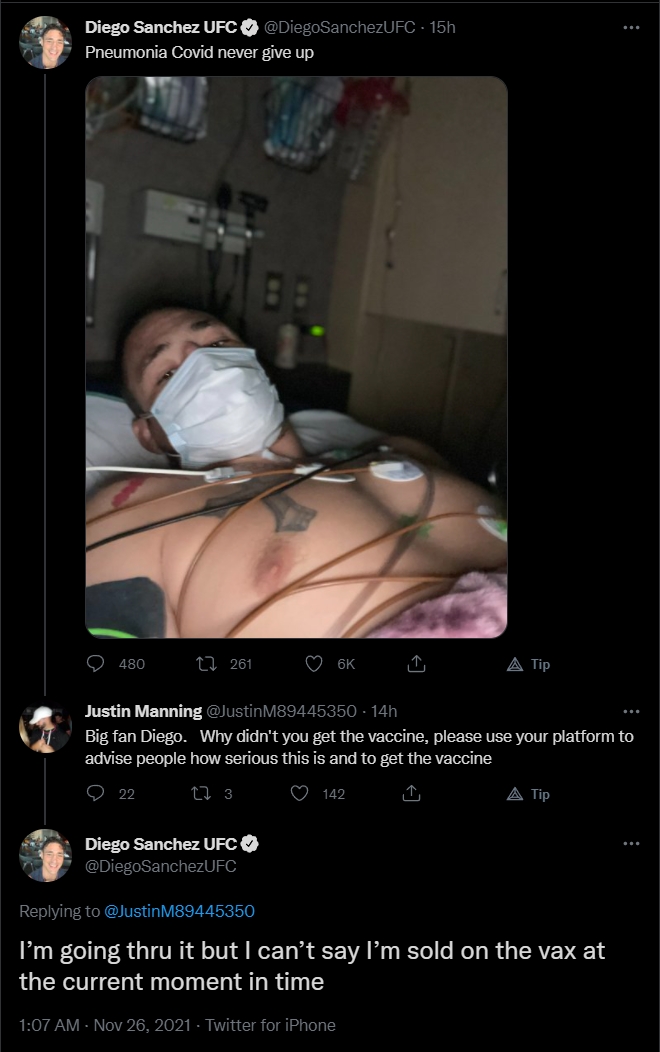
Task: Visit Justin Manning's profile name
Action: (143, 711)
